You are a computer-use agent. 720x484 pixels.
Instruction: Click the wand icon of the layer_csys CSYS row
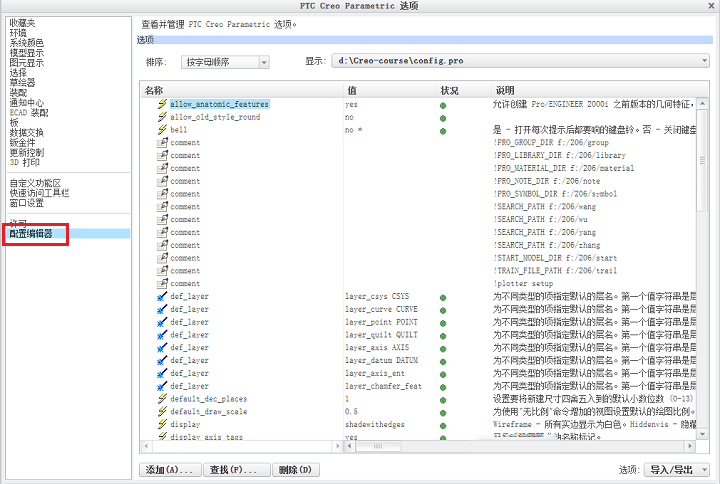click(162, 296)
